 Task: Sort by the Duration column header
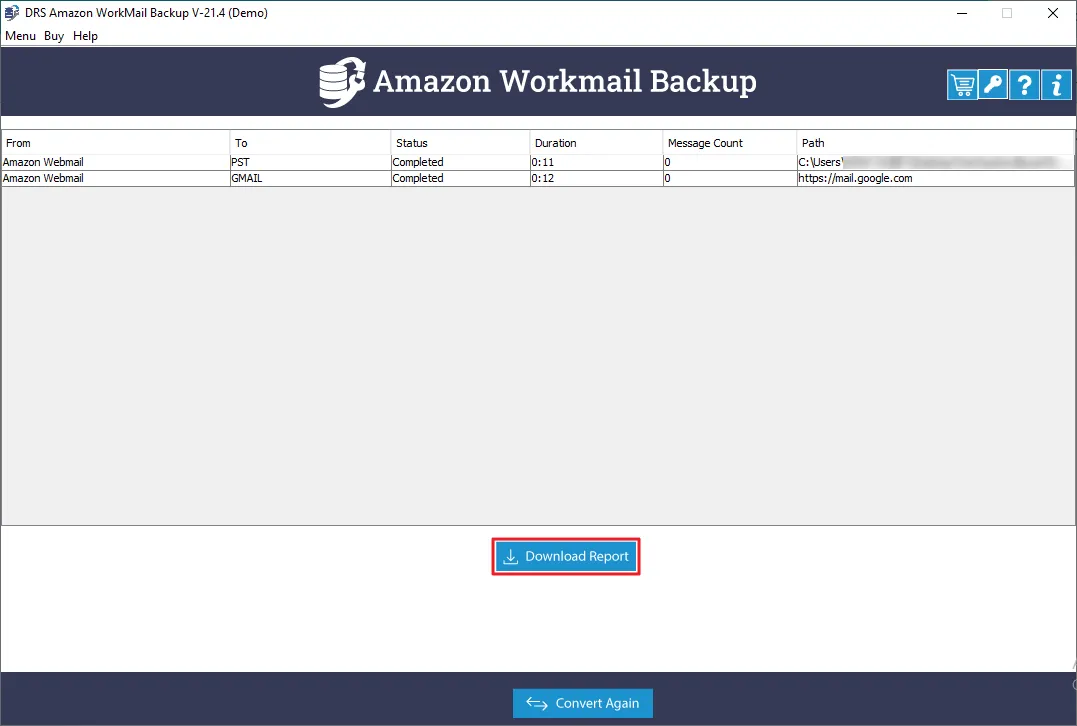pyautogui.click(x=596, y=143)
